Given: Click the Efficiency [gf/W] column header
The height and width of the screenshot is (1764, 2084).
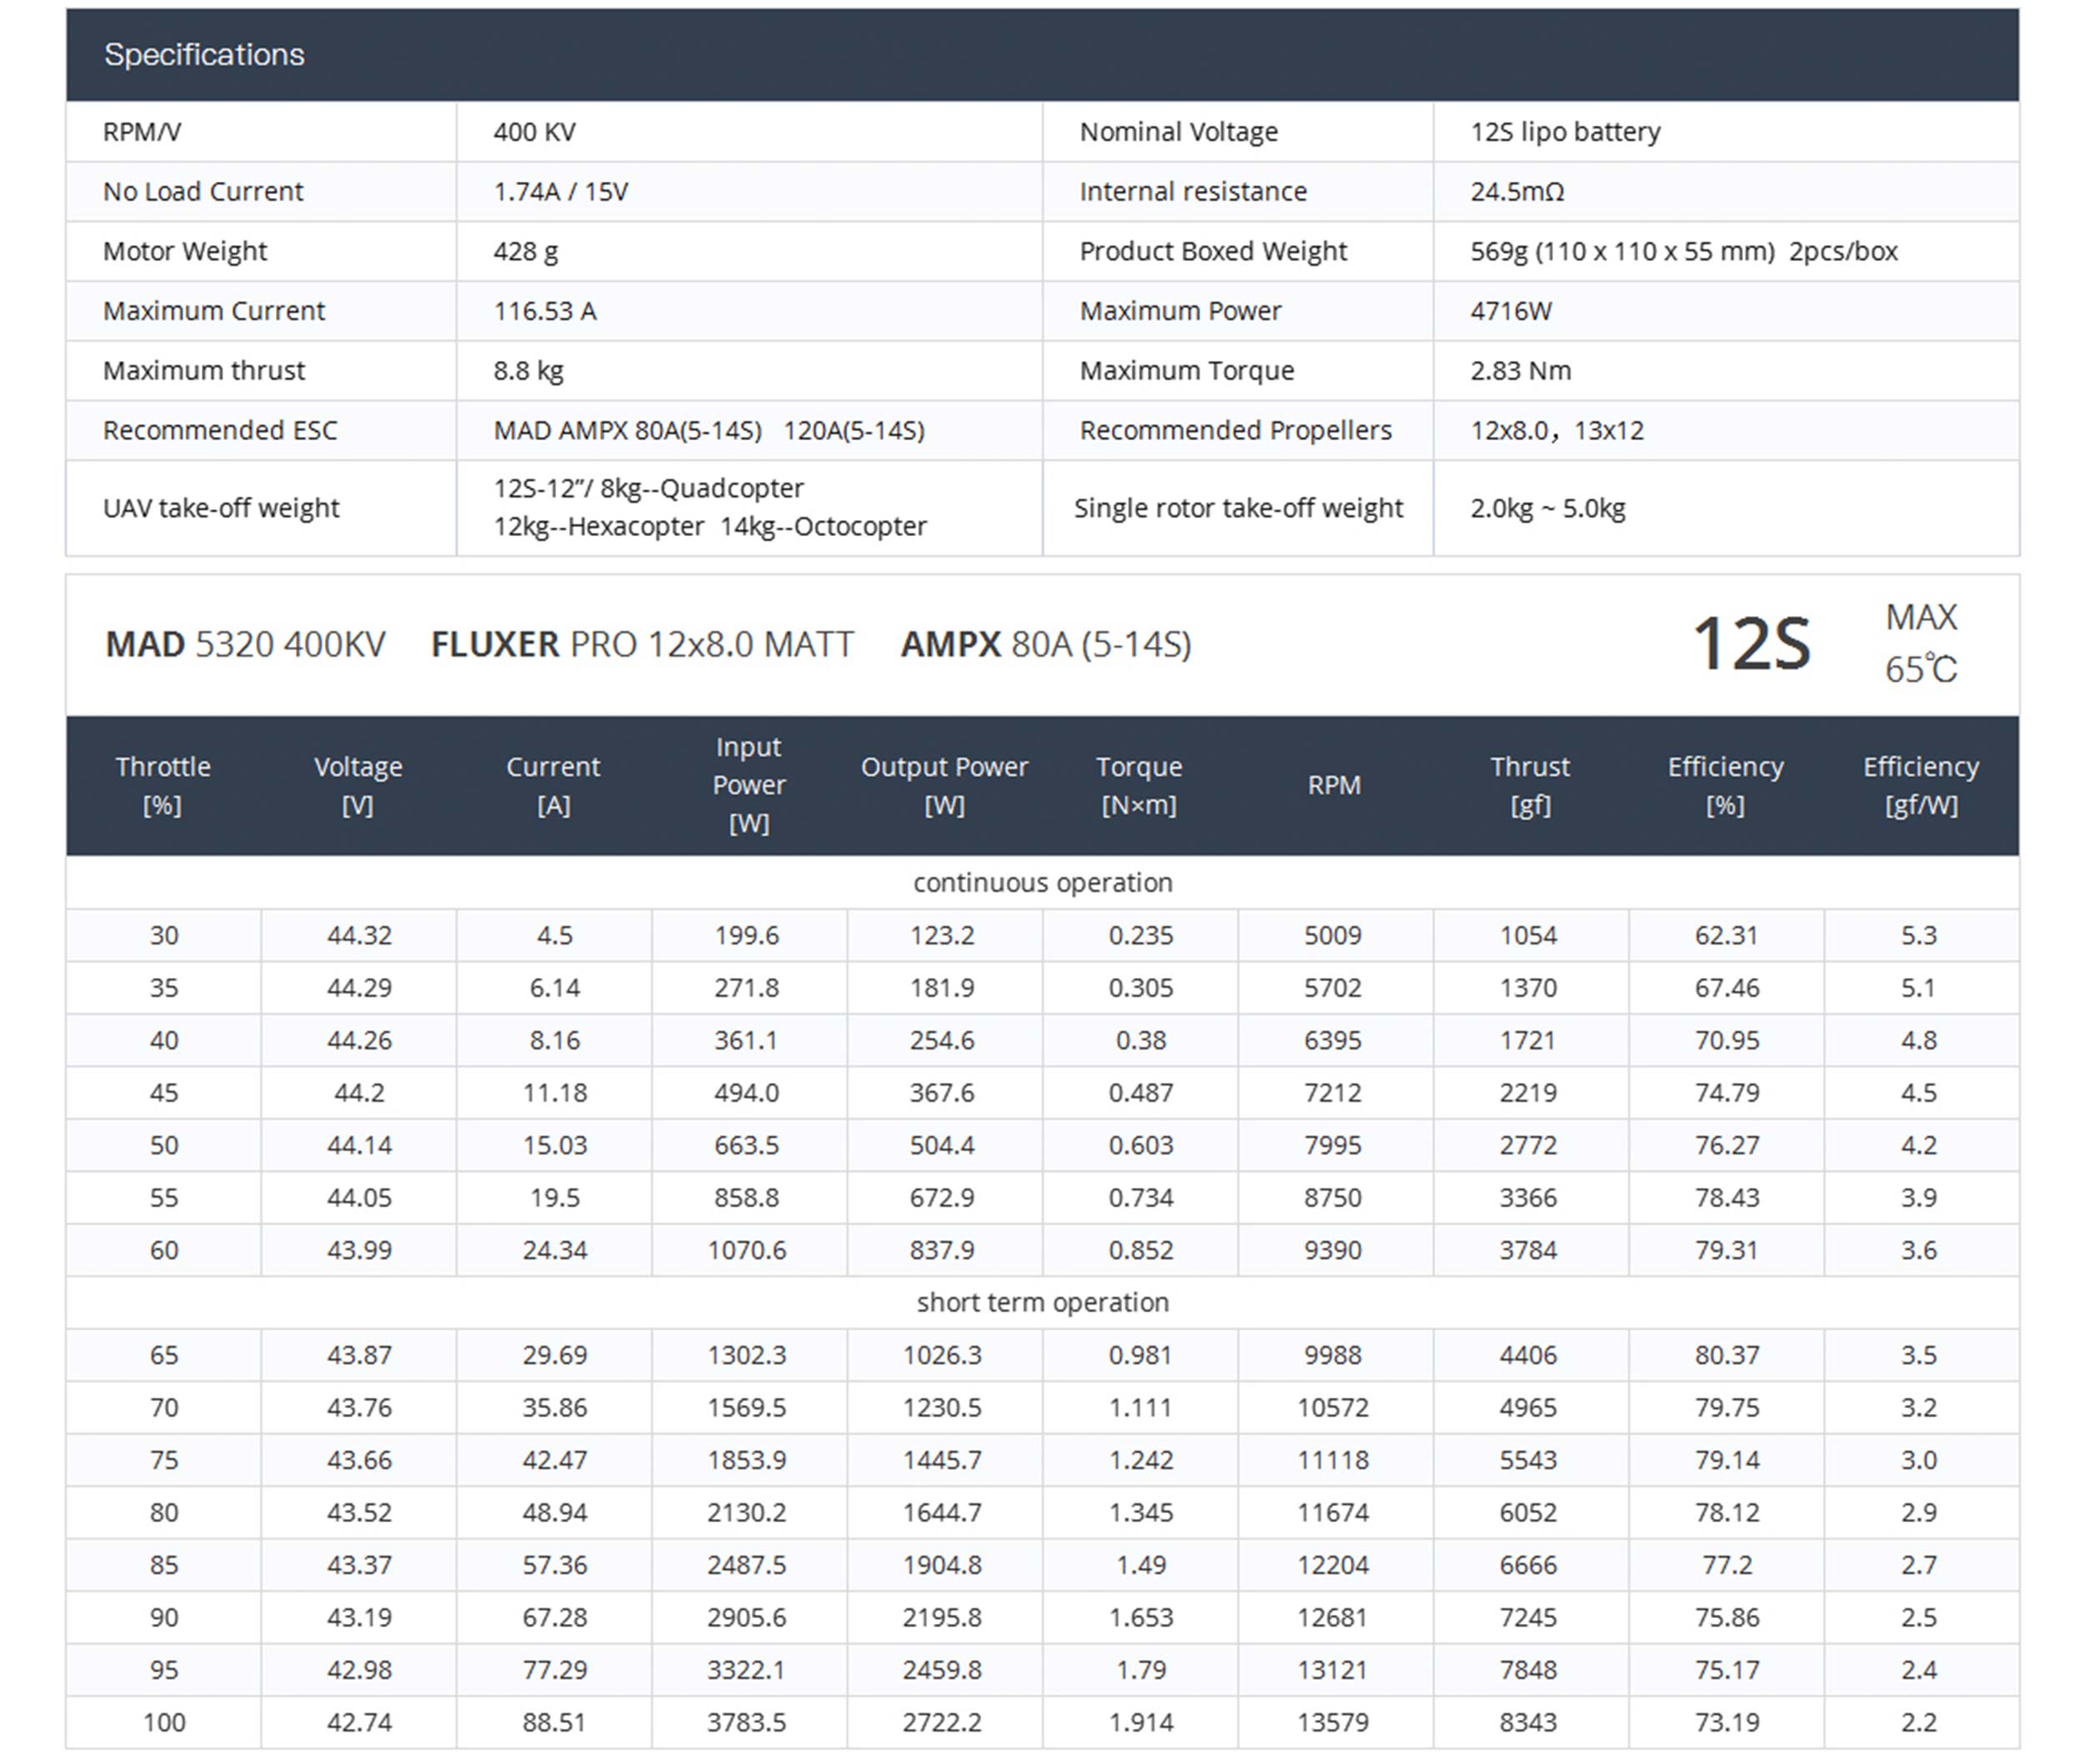Looking at the screenshot, I should point(1920,785).
